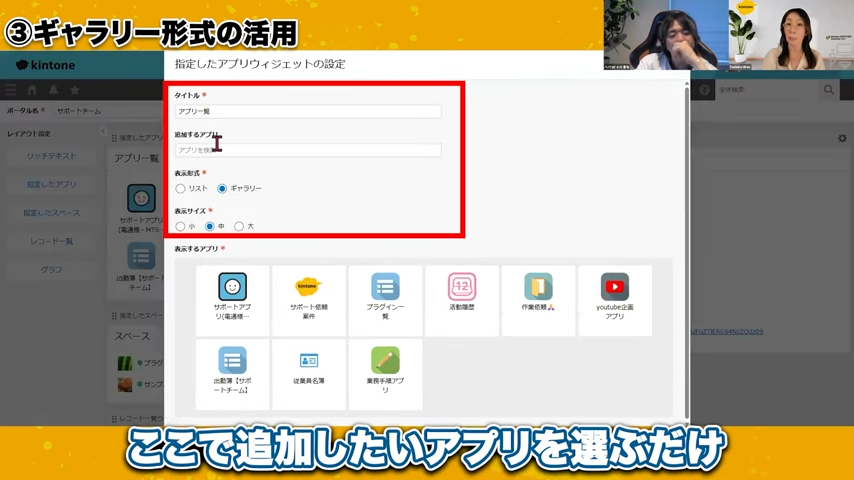854x480 pixels.
Task: Select the 出勤簿【サポートチーム】 tile in the dialog
Action: click(233, 374)
